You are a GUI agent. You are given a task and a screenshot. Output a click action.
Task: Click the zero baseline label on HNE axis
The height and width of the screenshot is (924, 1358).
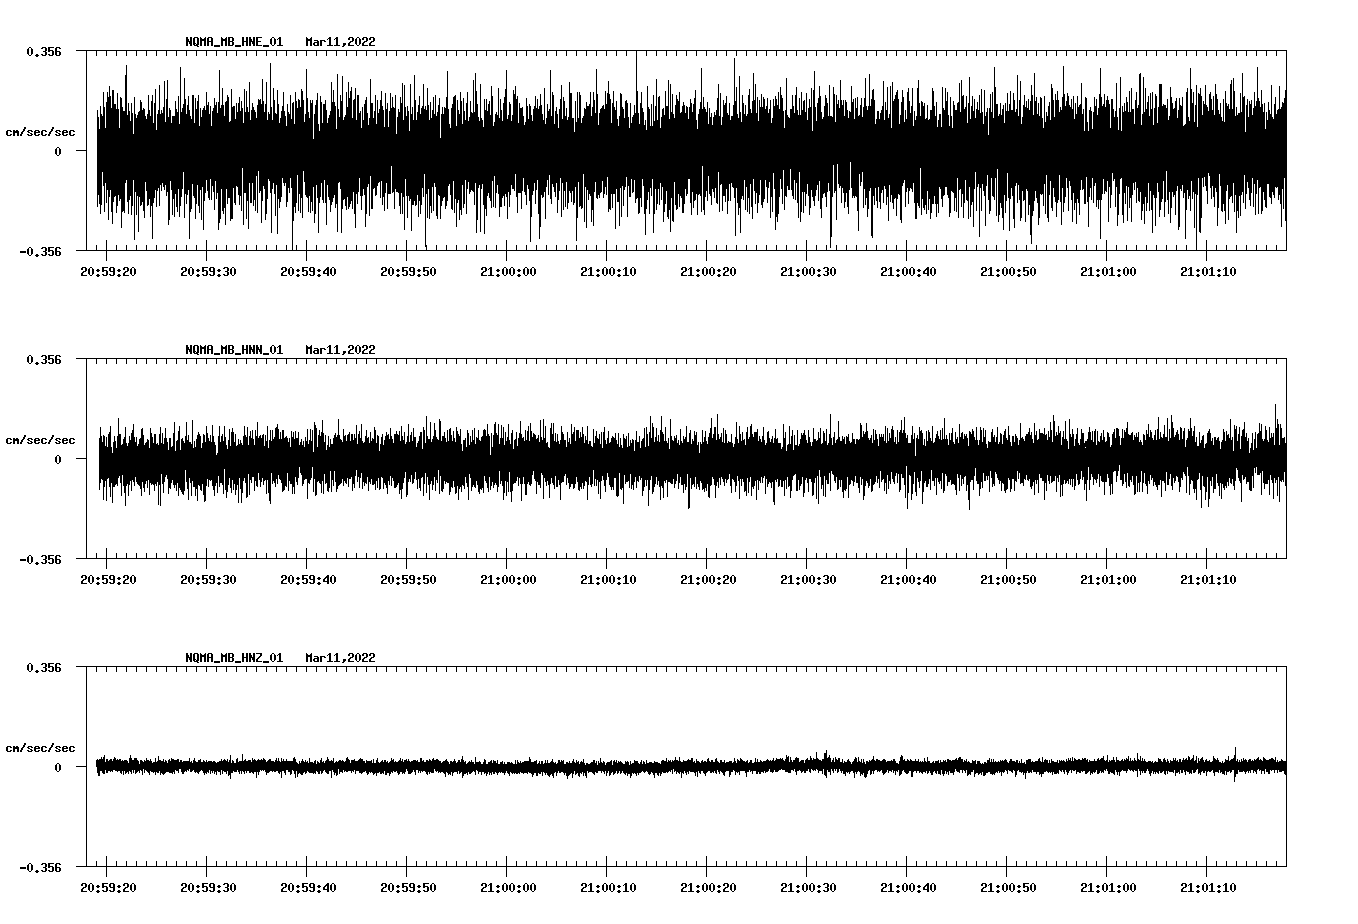point(58,152)
